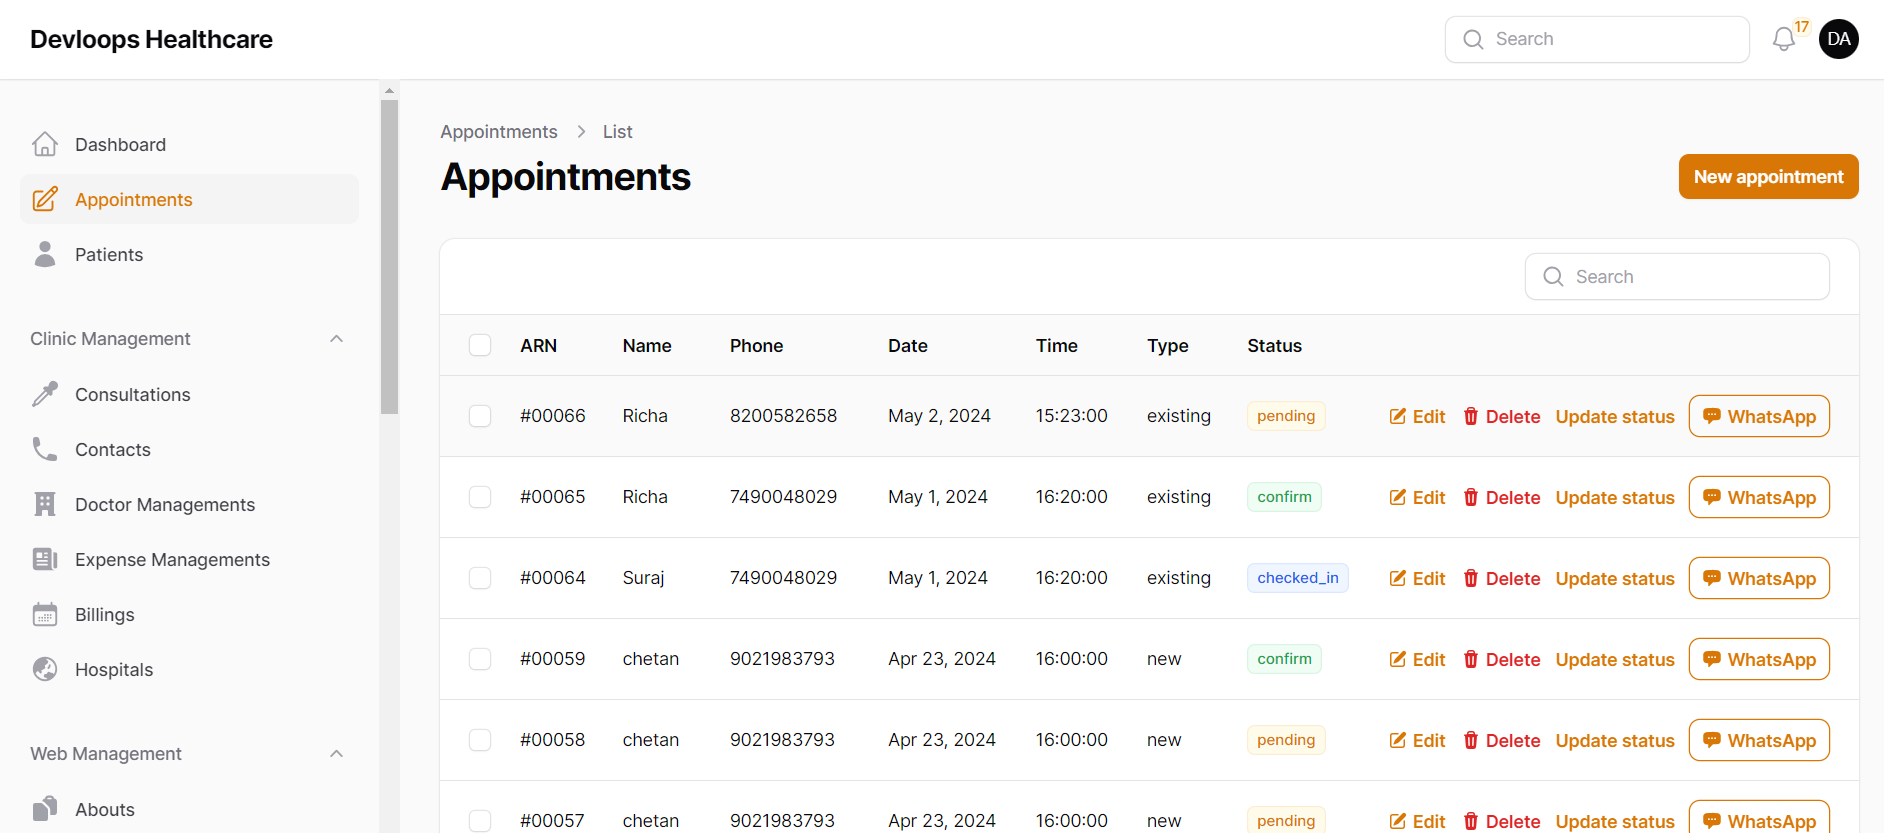Viewport: 1884px width, 833px height.
Task: Collapse the Clinic Management section
Action: (x=337, y=339)
